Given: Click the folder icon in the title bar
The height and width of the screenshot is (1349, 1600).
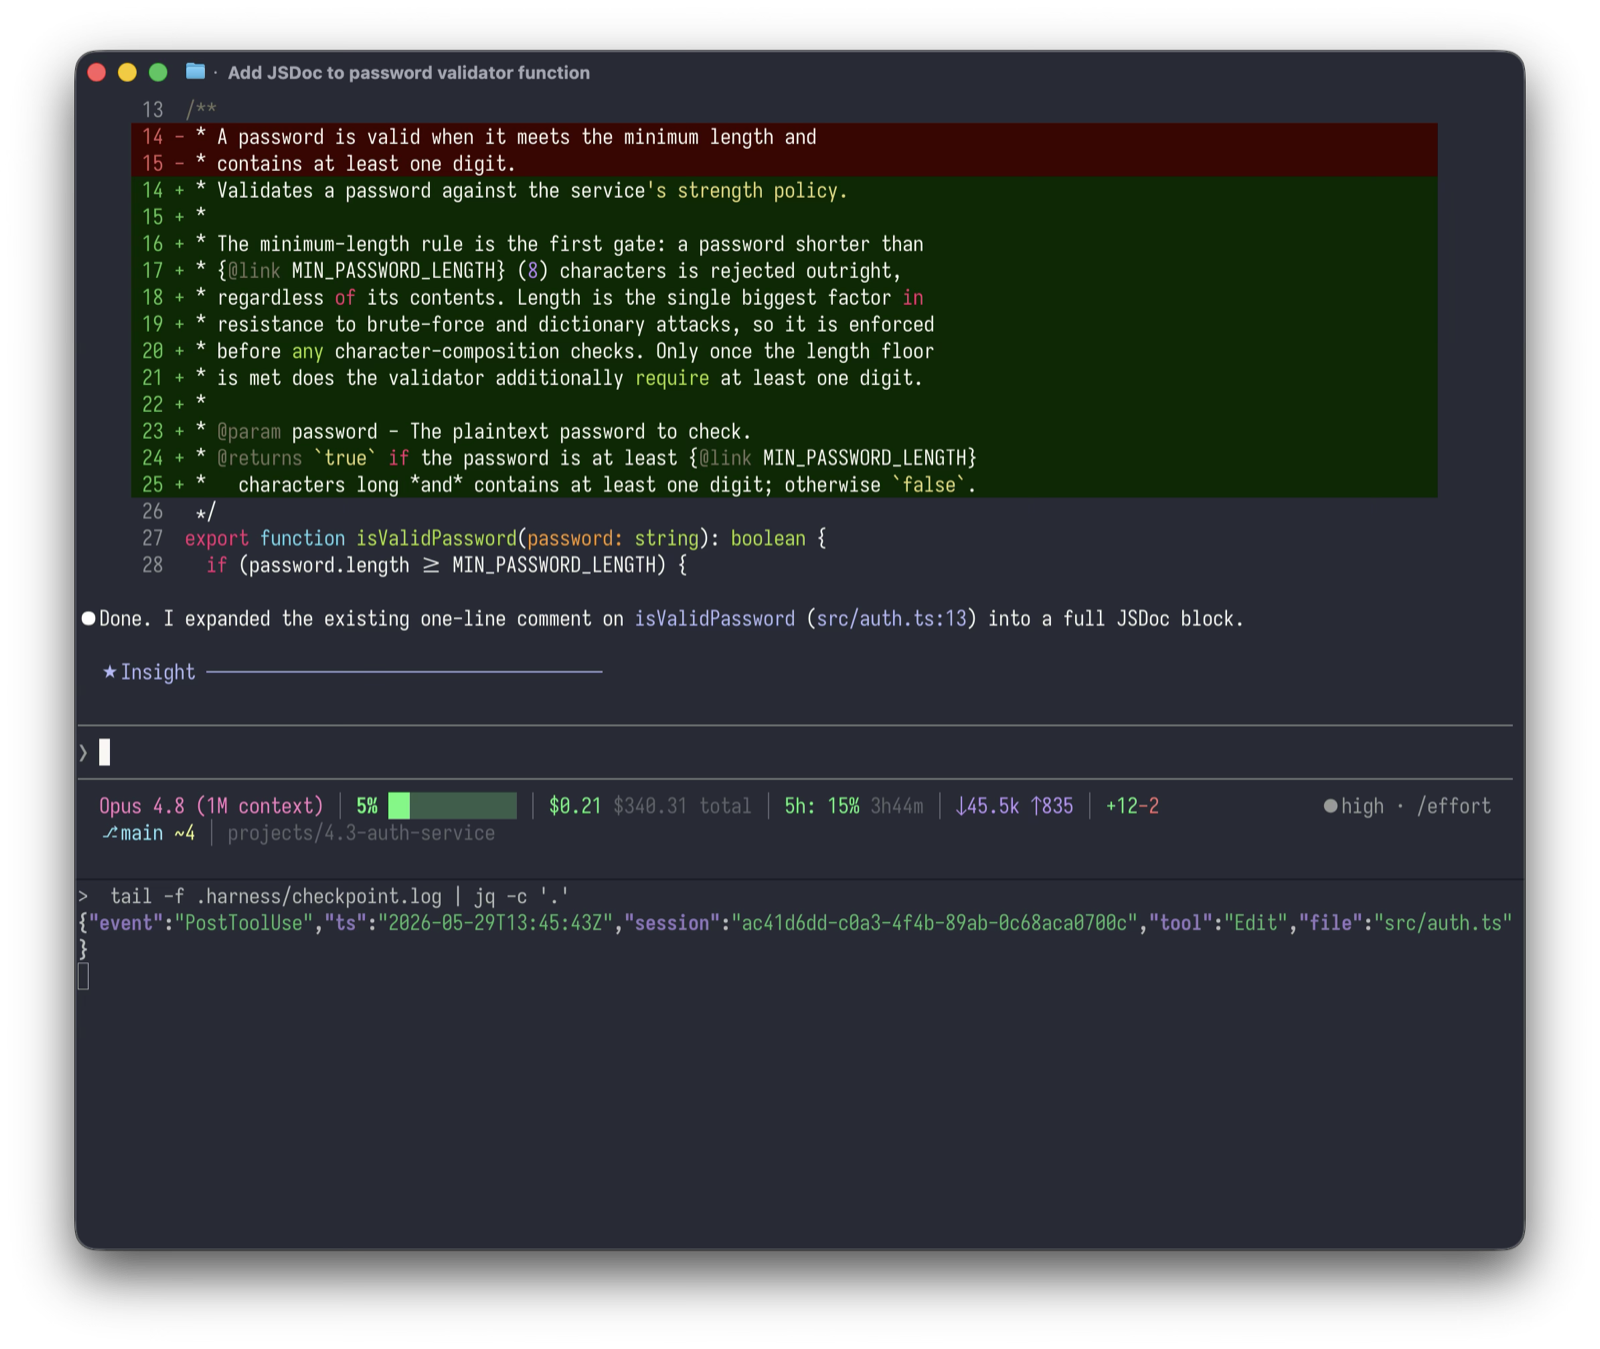Looking at the screenshot, I should click(195, 72).
